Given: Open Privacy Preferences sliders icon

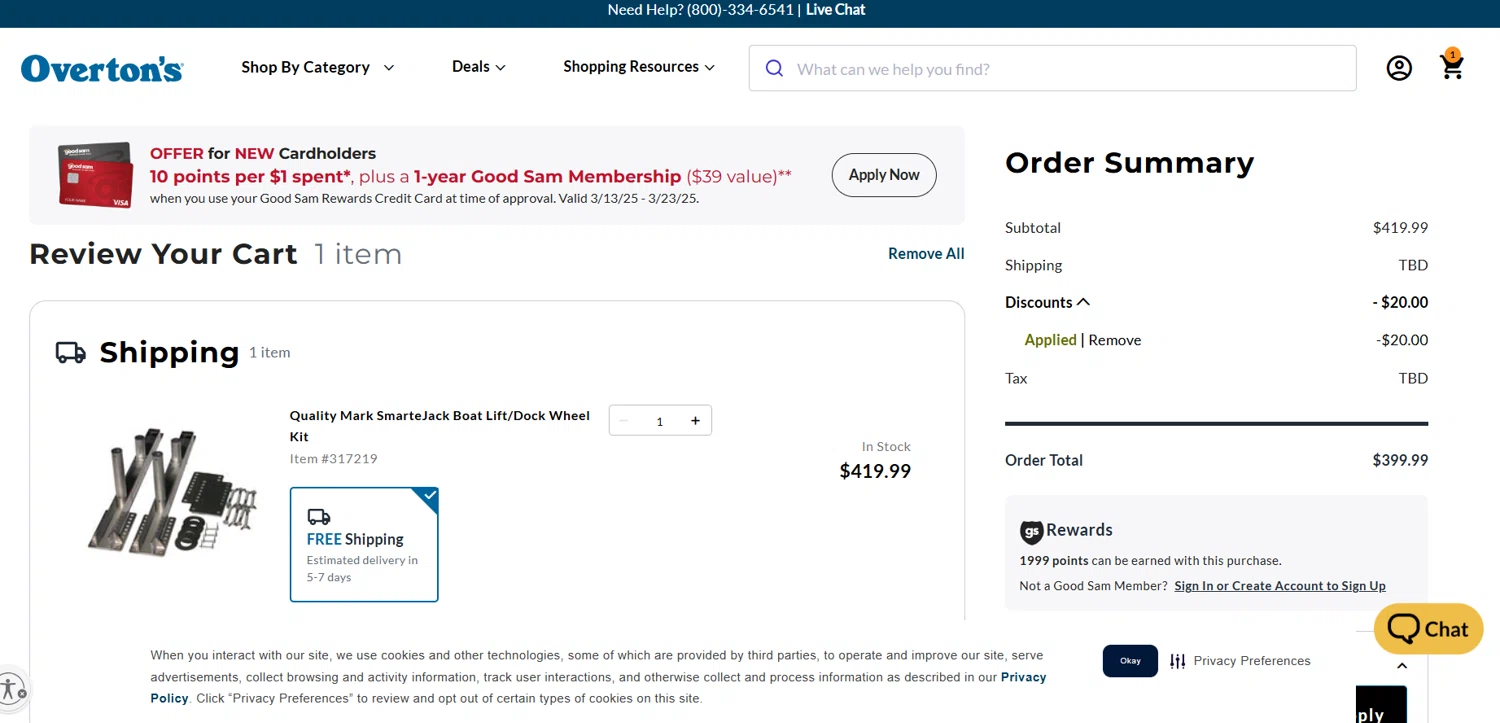Looking at the screenshot, I should tap(1178, 661).
